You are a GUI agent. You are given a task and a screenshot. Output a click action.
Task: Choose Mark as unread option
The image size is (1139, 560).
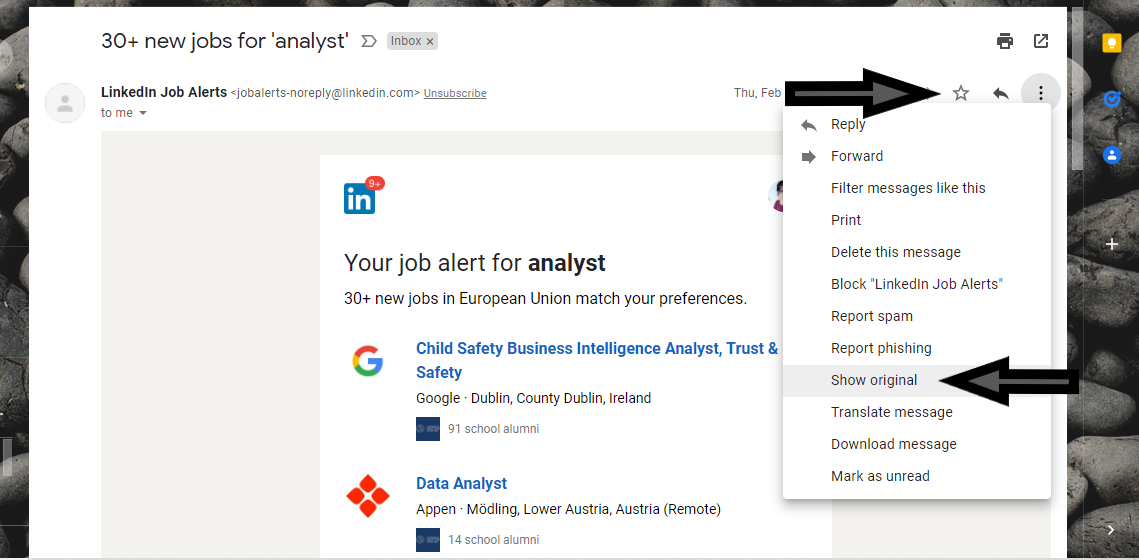[x=880, y=476]
